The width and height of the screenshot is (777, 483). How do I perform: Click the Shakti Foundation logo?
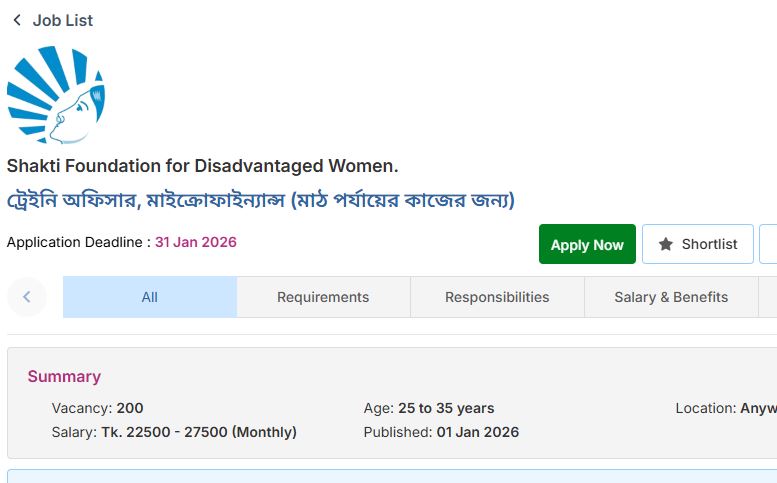(x=56, y=95)
